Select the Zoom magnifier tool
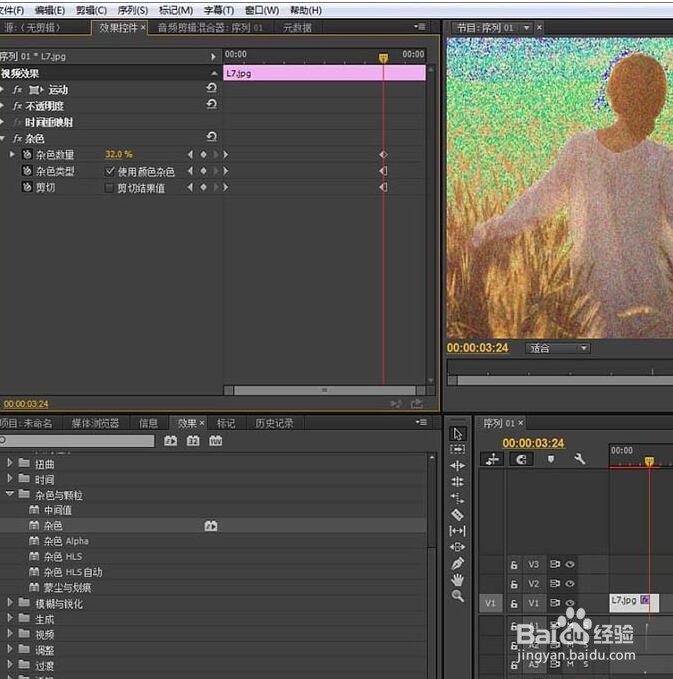This screenshot has width=673, height=679. point(458,596)
